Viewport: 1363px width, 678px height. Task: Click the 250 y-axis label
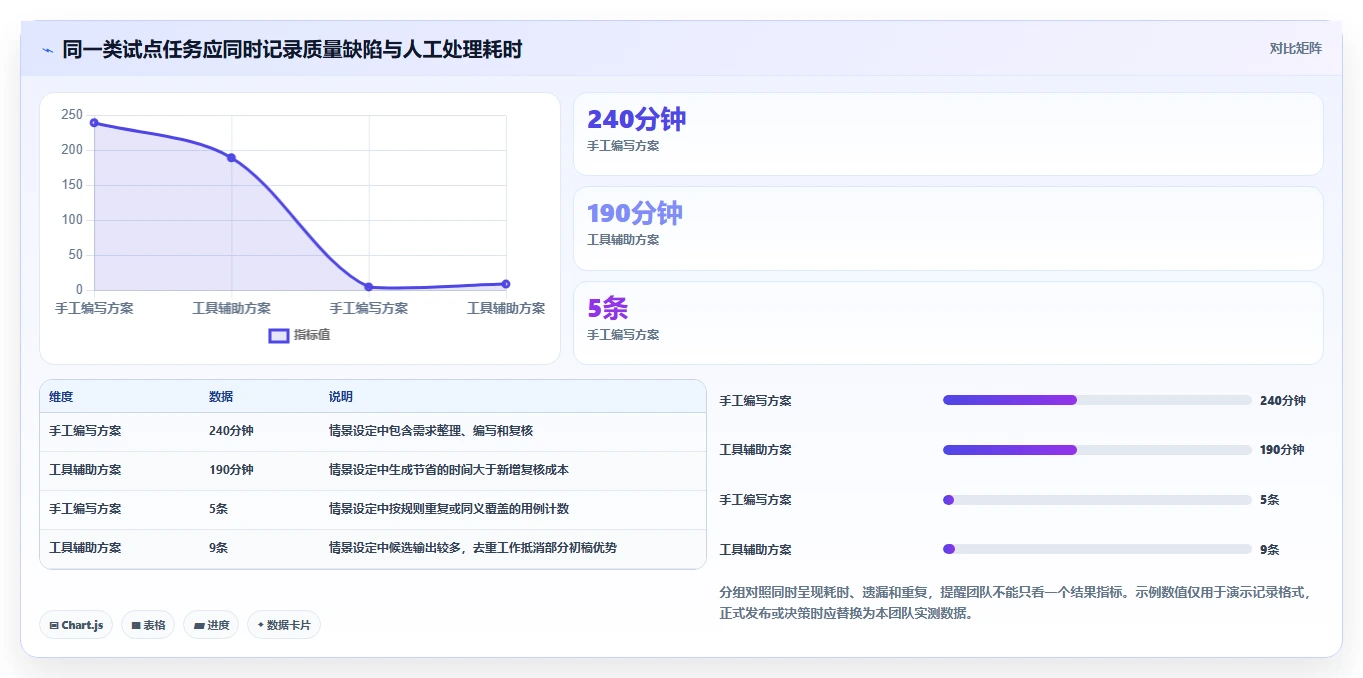coord(72,115)
